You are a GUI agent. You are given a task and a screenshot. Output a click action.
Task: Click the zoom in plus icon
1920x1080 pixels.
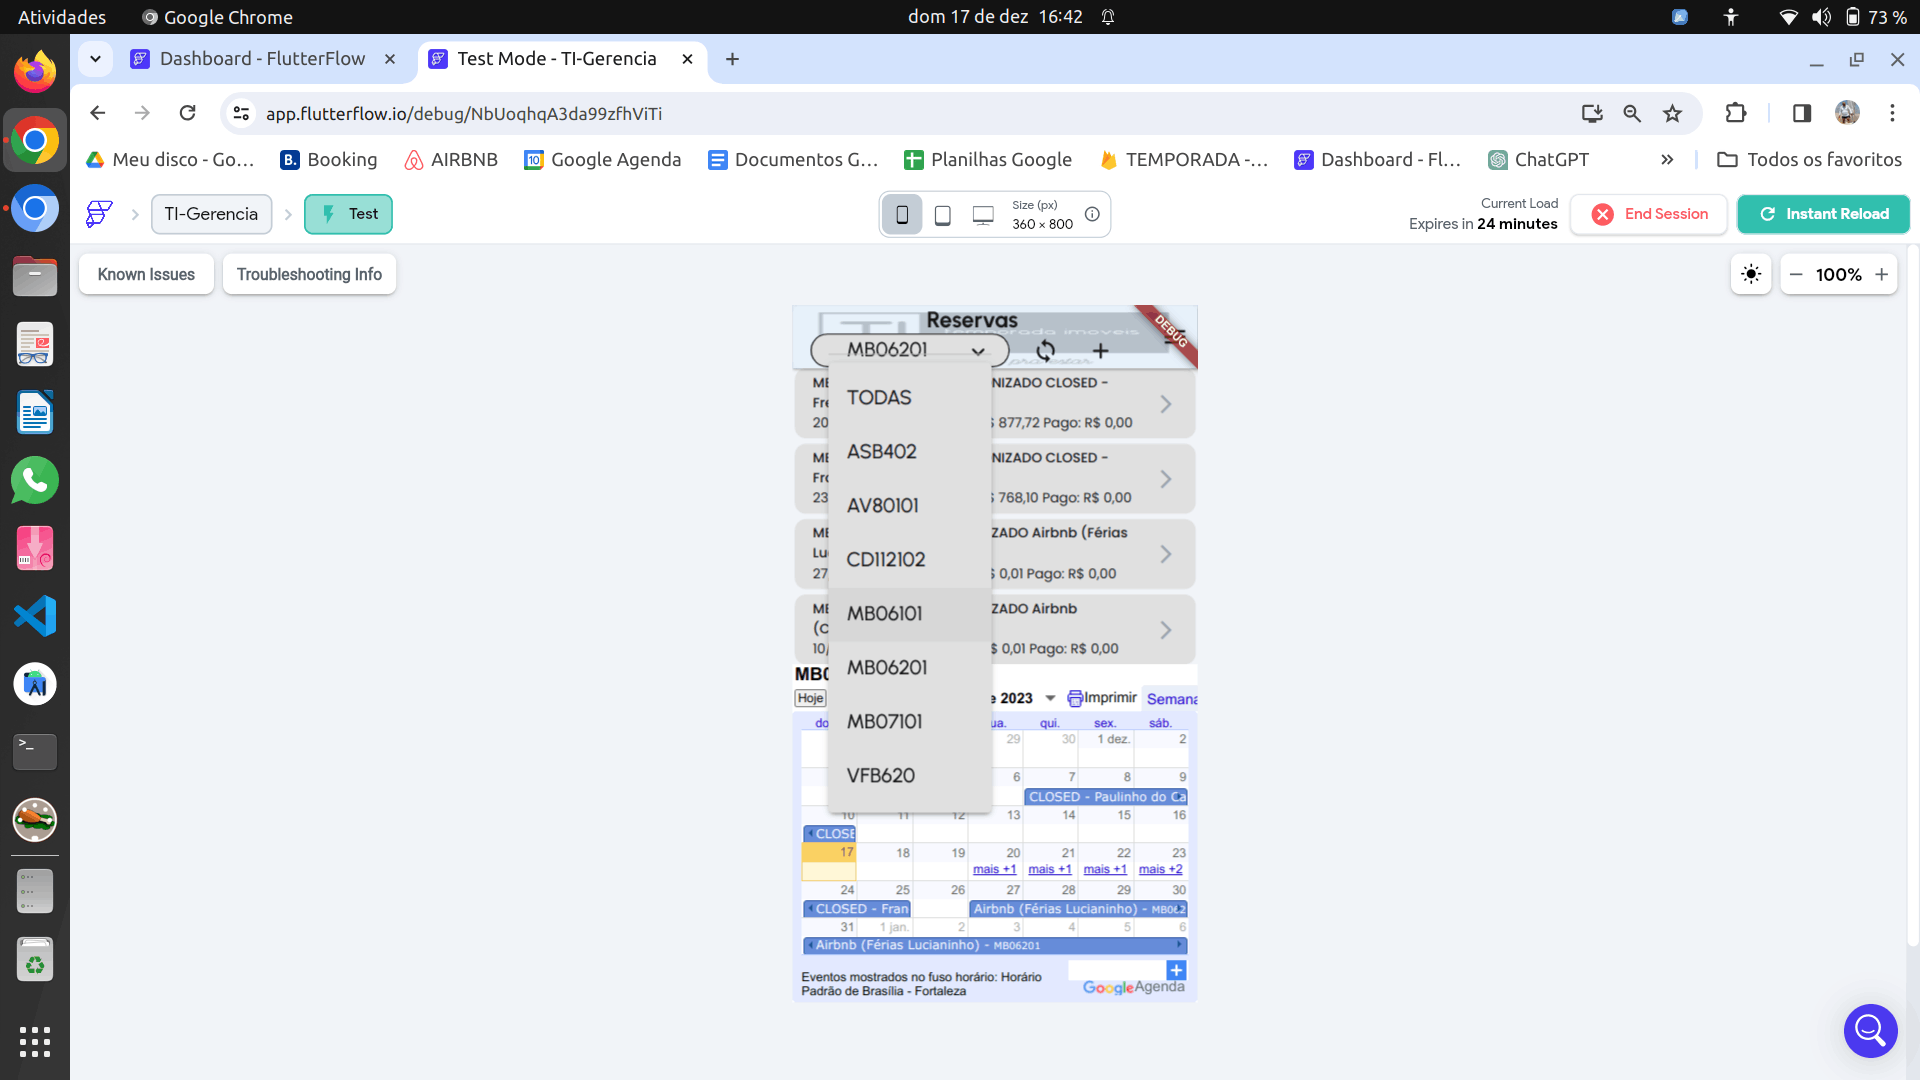click(x=1882, y=275)
